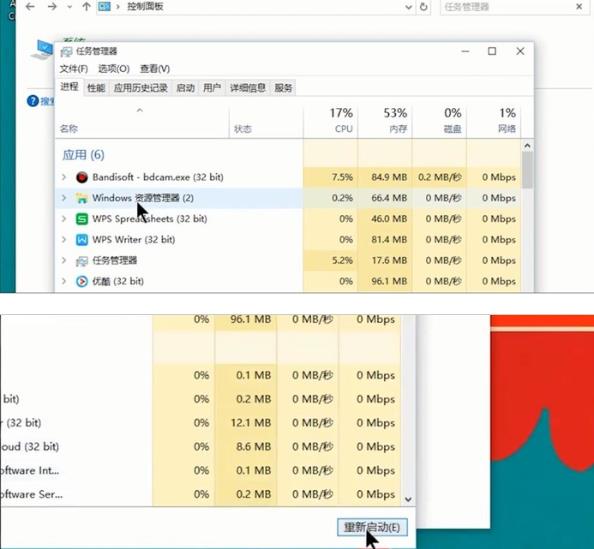594x549 pixels.
Task: Switch to the 详细信息 tab
Action: [x=248, y=88]
